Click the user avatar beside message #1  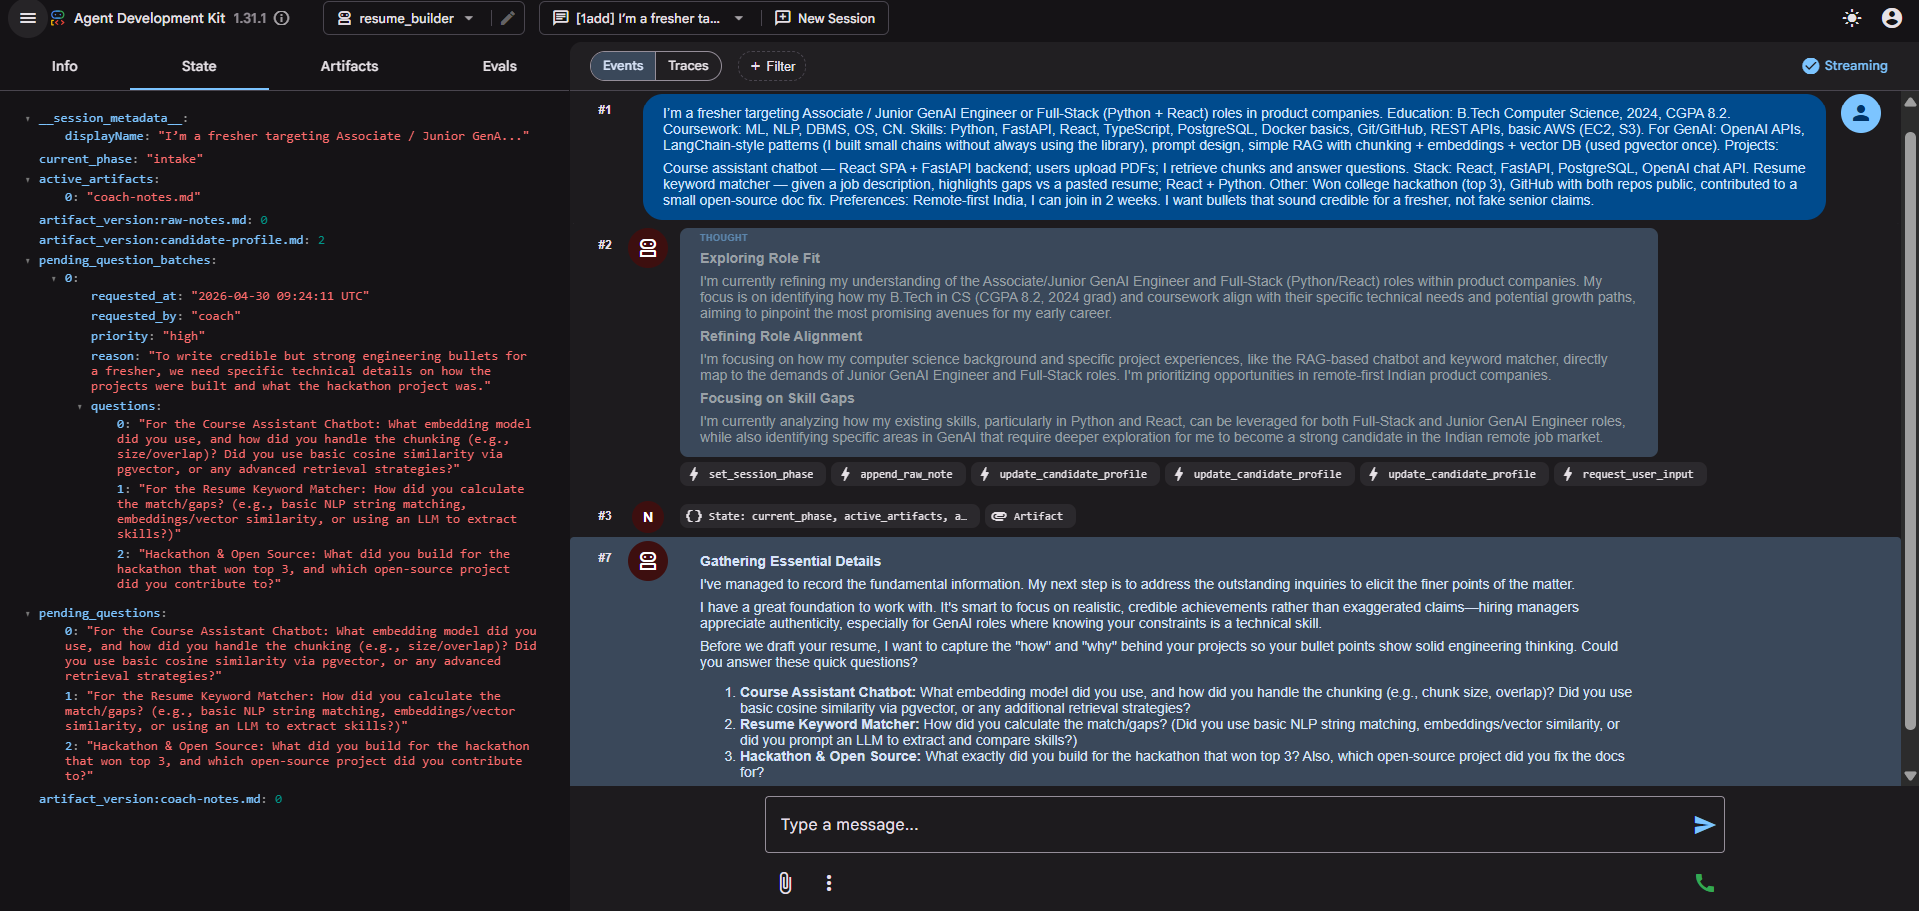point(1861,114)
